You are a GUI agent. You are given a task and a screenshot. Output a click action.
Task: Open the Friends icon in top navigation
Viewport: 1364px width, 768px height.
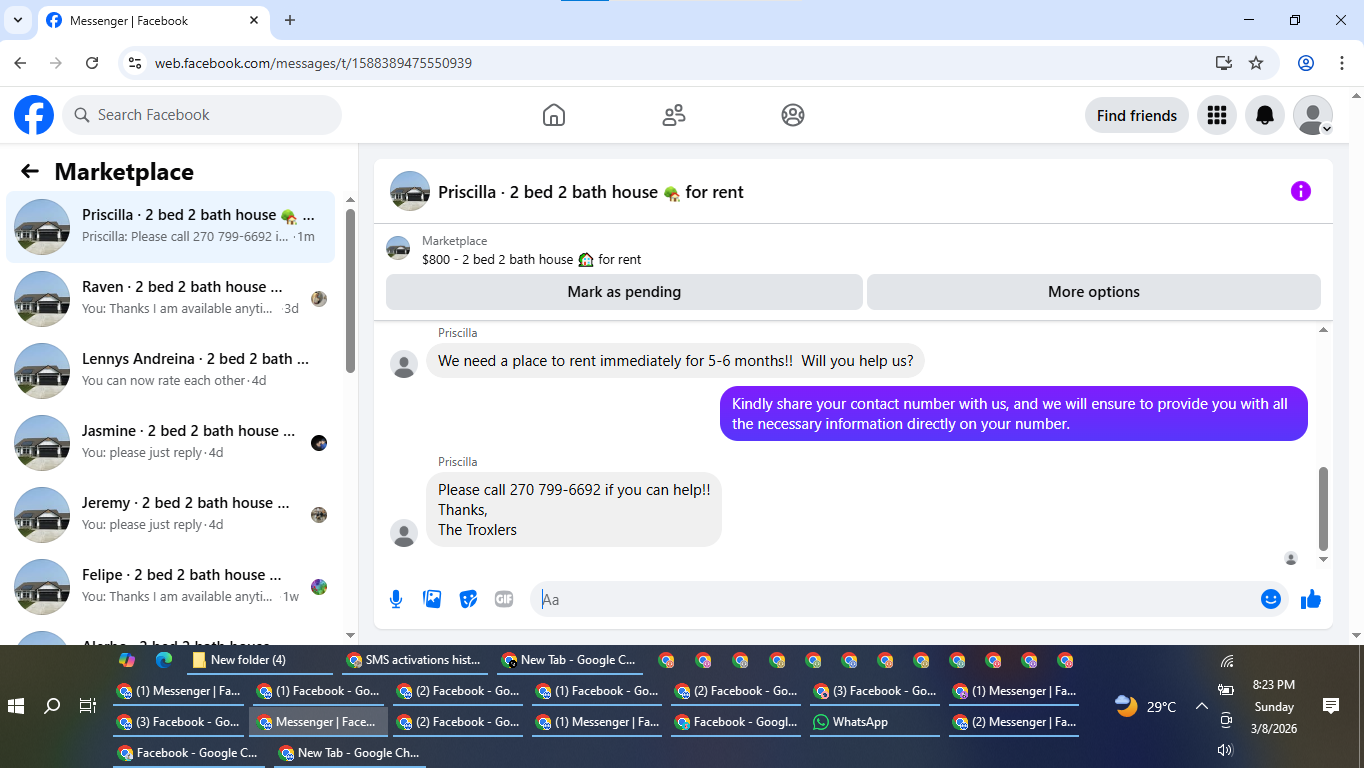[674, 115]
